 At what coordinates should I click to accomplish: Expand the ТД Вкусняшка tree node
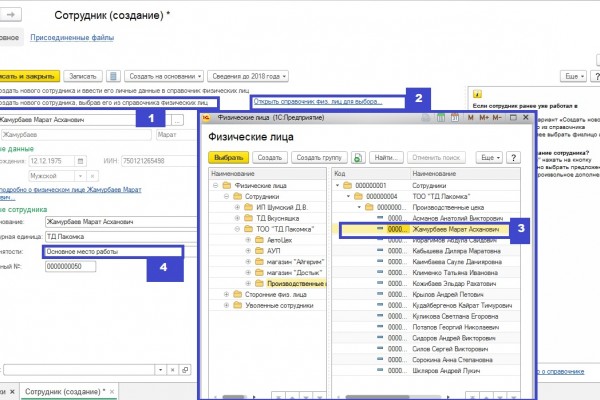pos(237,218)
